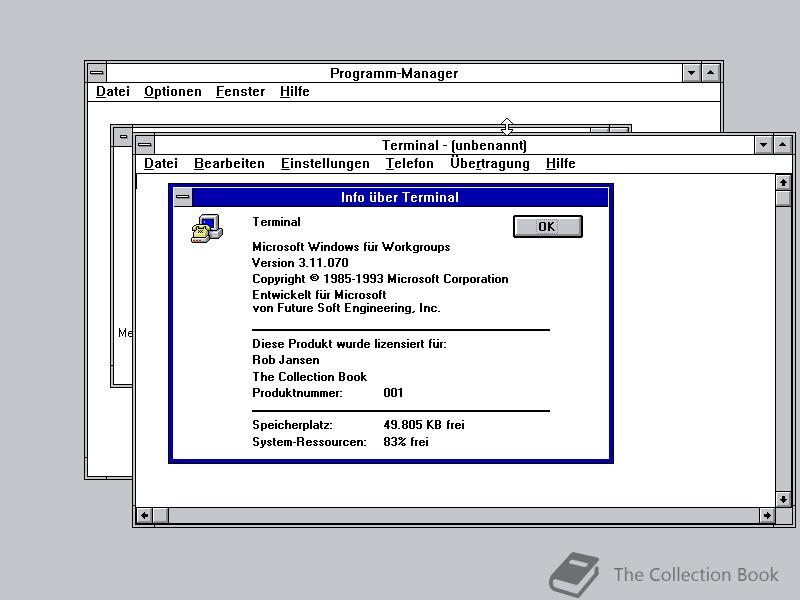Click the vertical scrollbar thumb in Terminal
The height and width of the screenshot is (600, 800).
(783, 198)
